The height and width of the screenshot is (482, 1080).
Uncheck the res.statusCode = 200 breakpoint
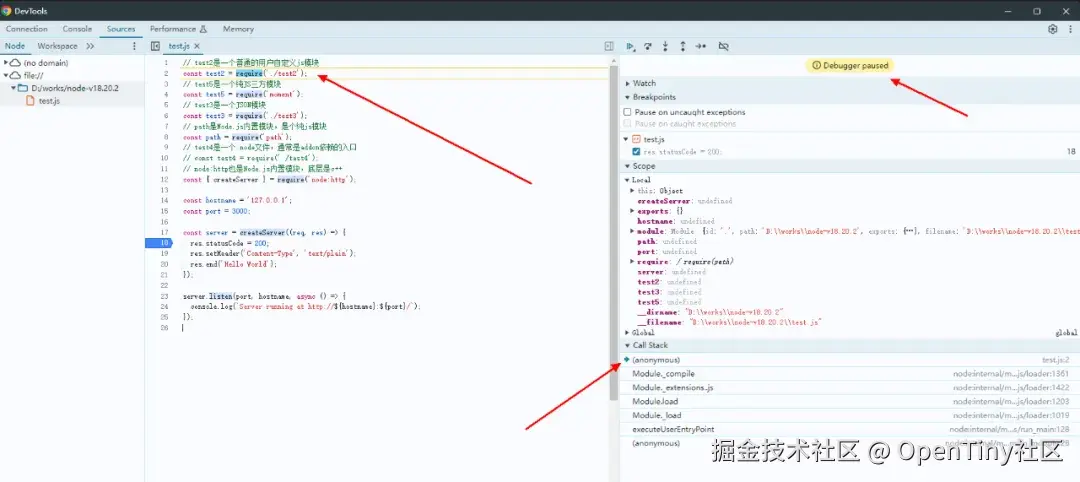click(x=636, y=151)
